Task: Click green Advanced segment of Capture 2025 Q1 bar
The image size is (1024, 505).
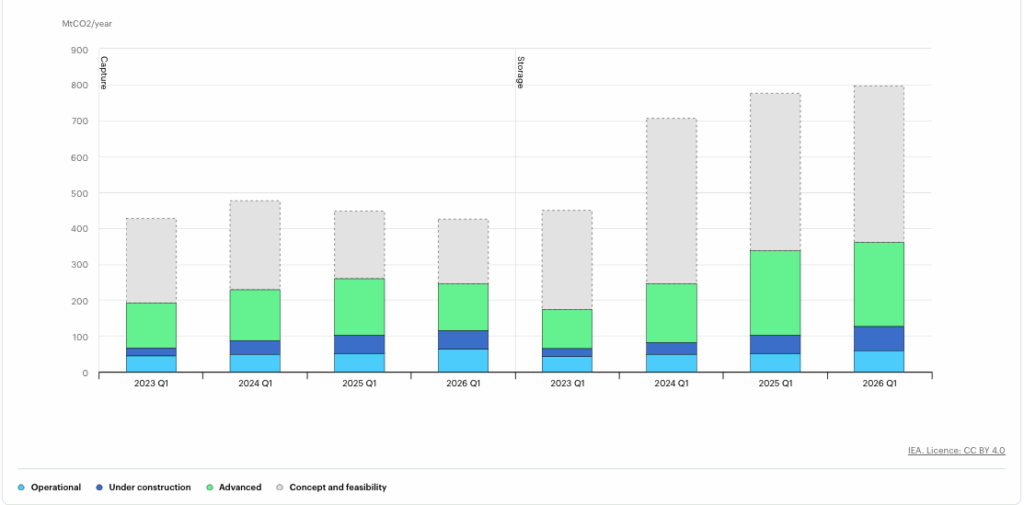Action: (359, 306)
